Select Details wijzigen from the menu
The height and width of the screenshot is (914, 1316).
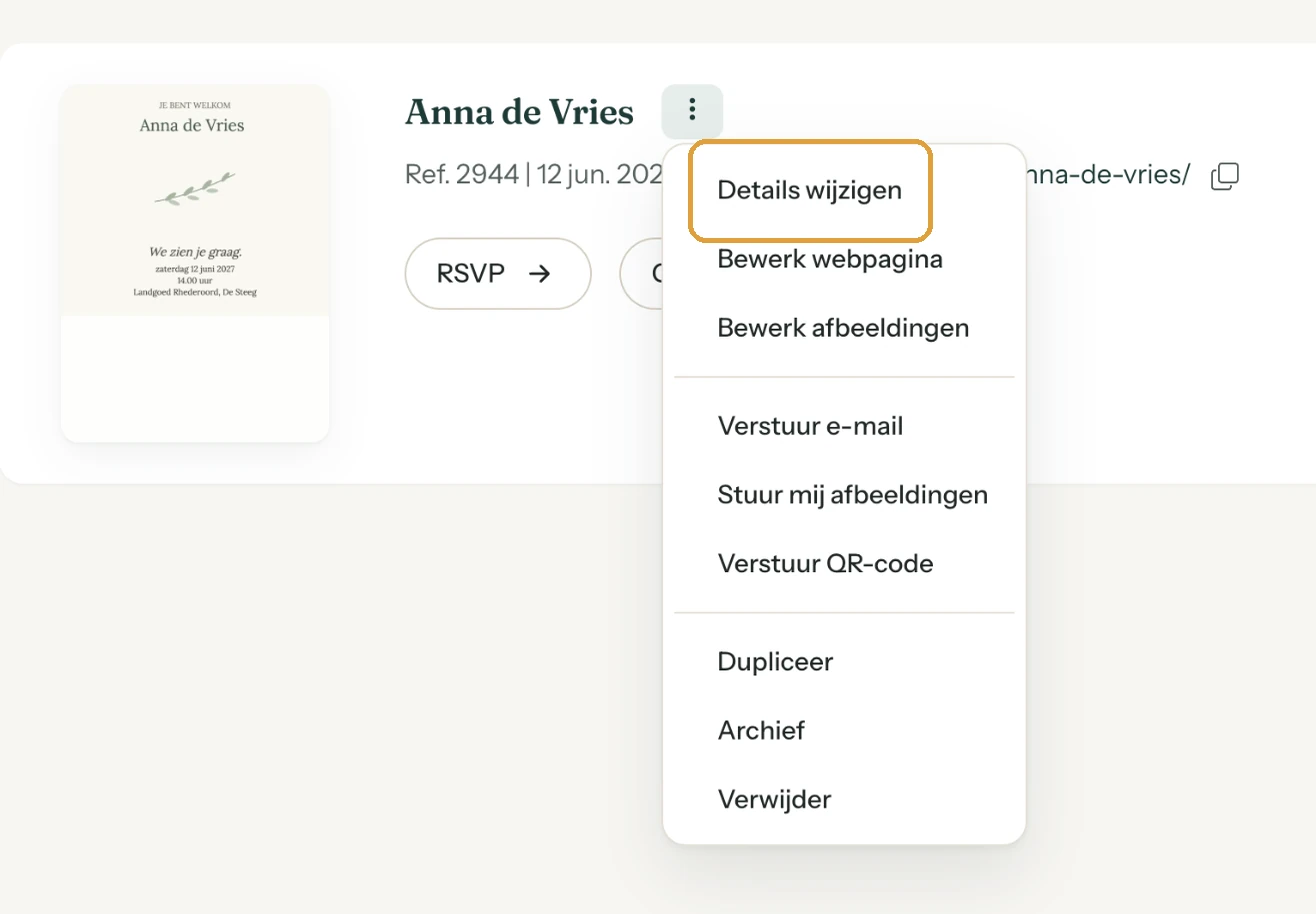[x=811, y=190]
